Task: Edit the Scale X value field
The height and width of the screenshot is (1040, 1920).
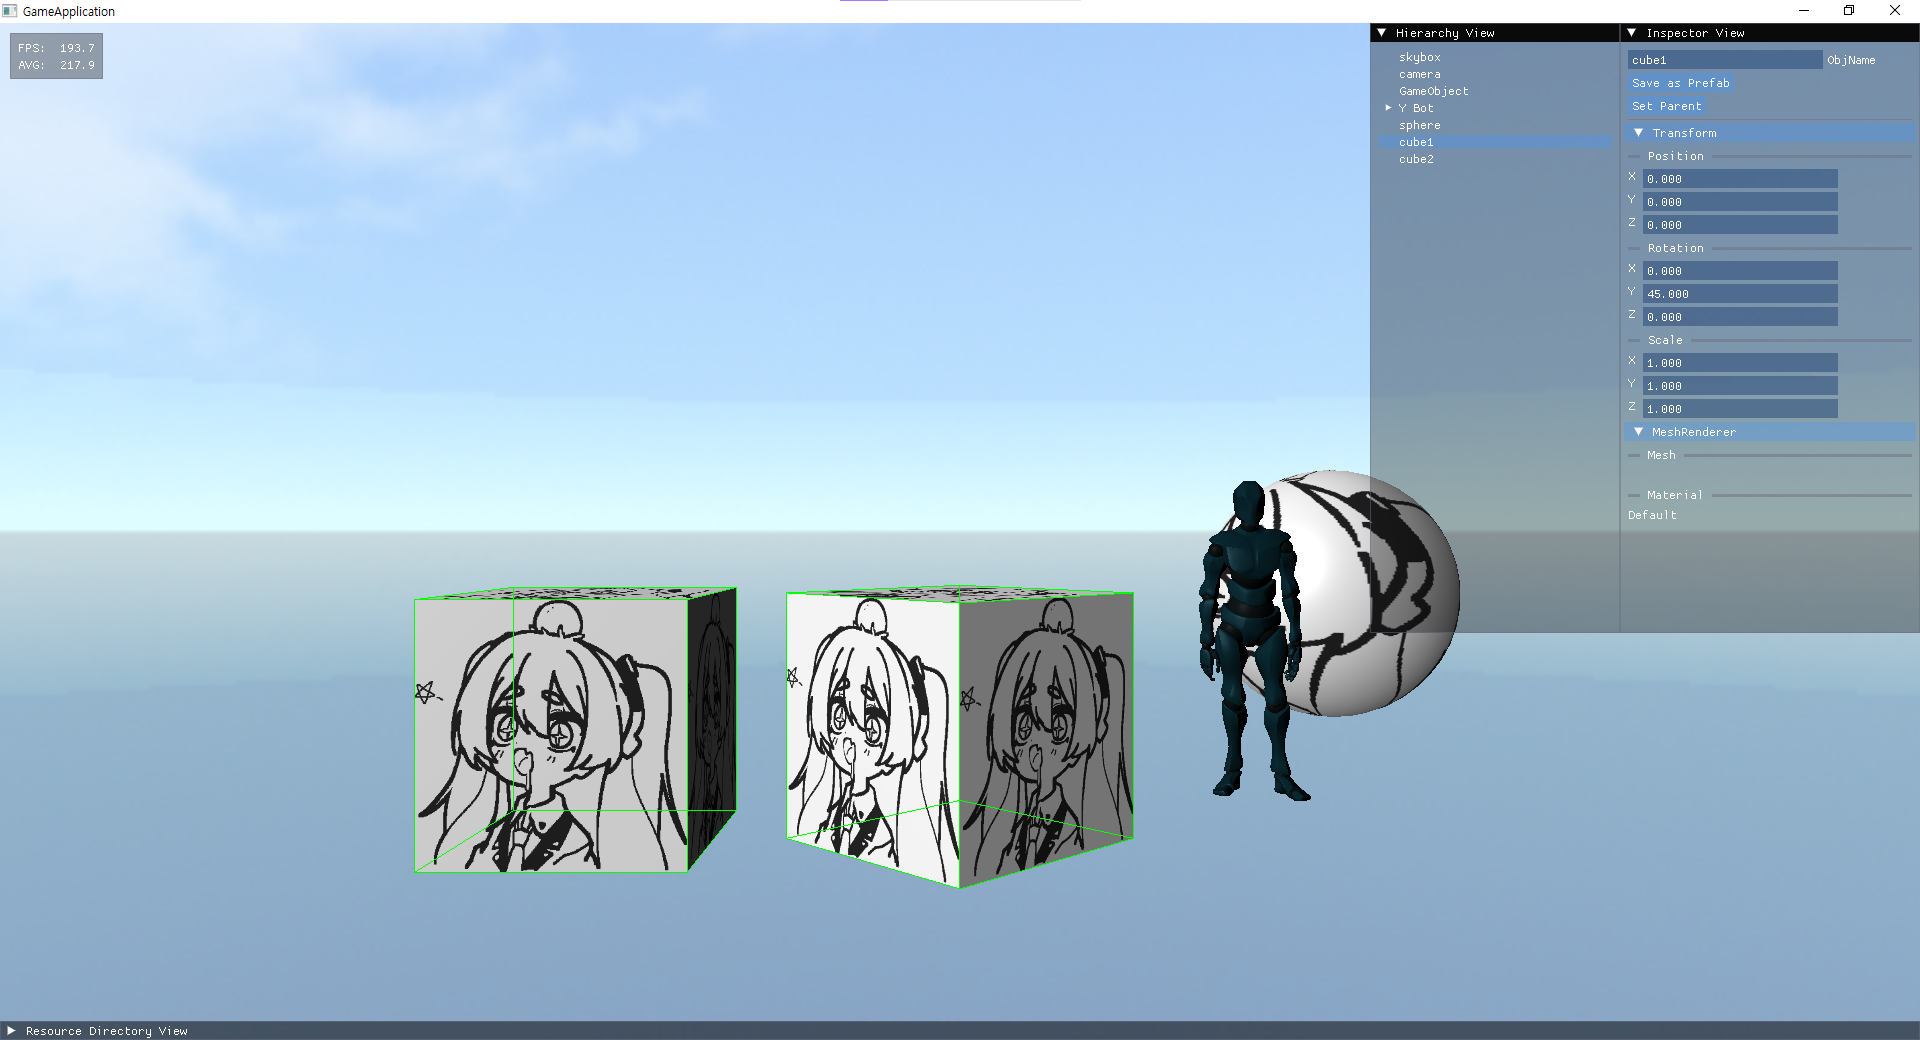Action: (x=1740, y=363)
